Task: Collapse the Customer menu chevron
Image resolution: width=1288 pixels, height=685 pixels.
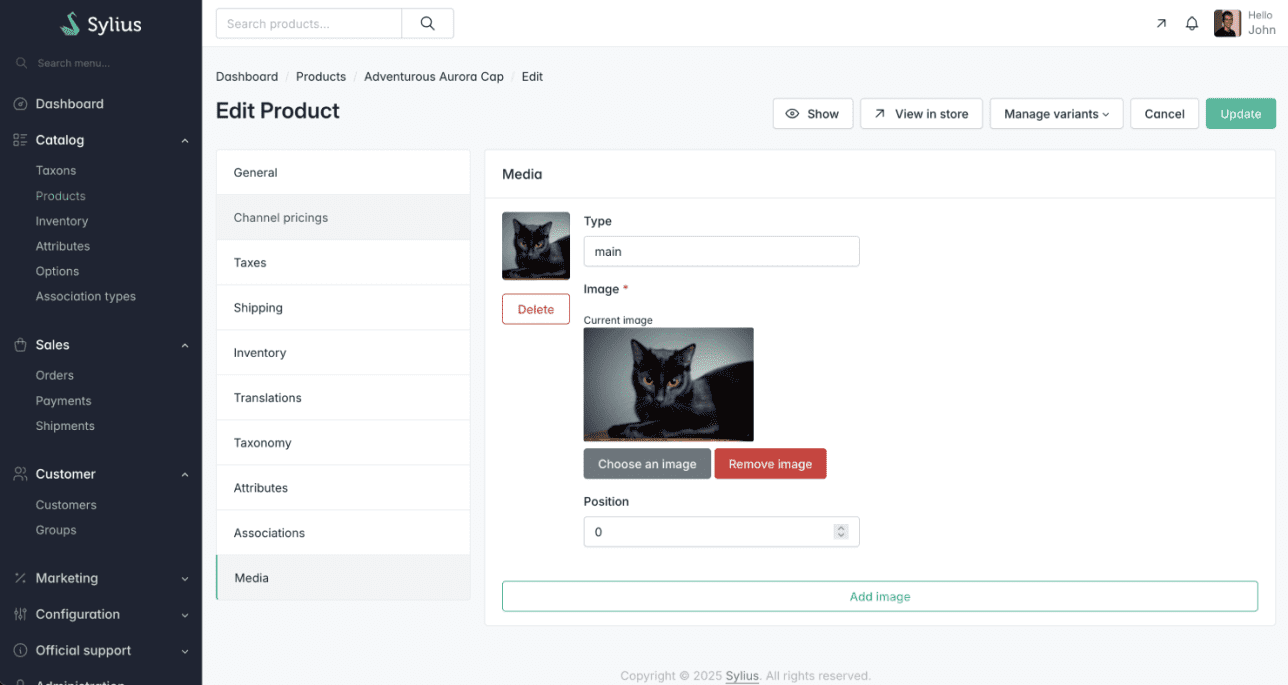Action: click(185, 475)
